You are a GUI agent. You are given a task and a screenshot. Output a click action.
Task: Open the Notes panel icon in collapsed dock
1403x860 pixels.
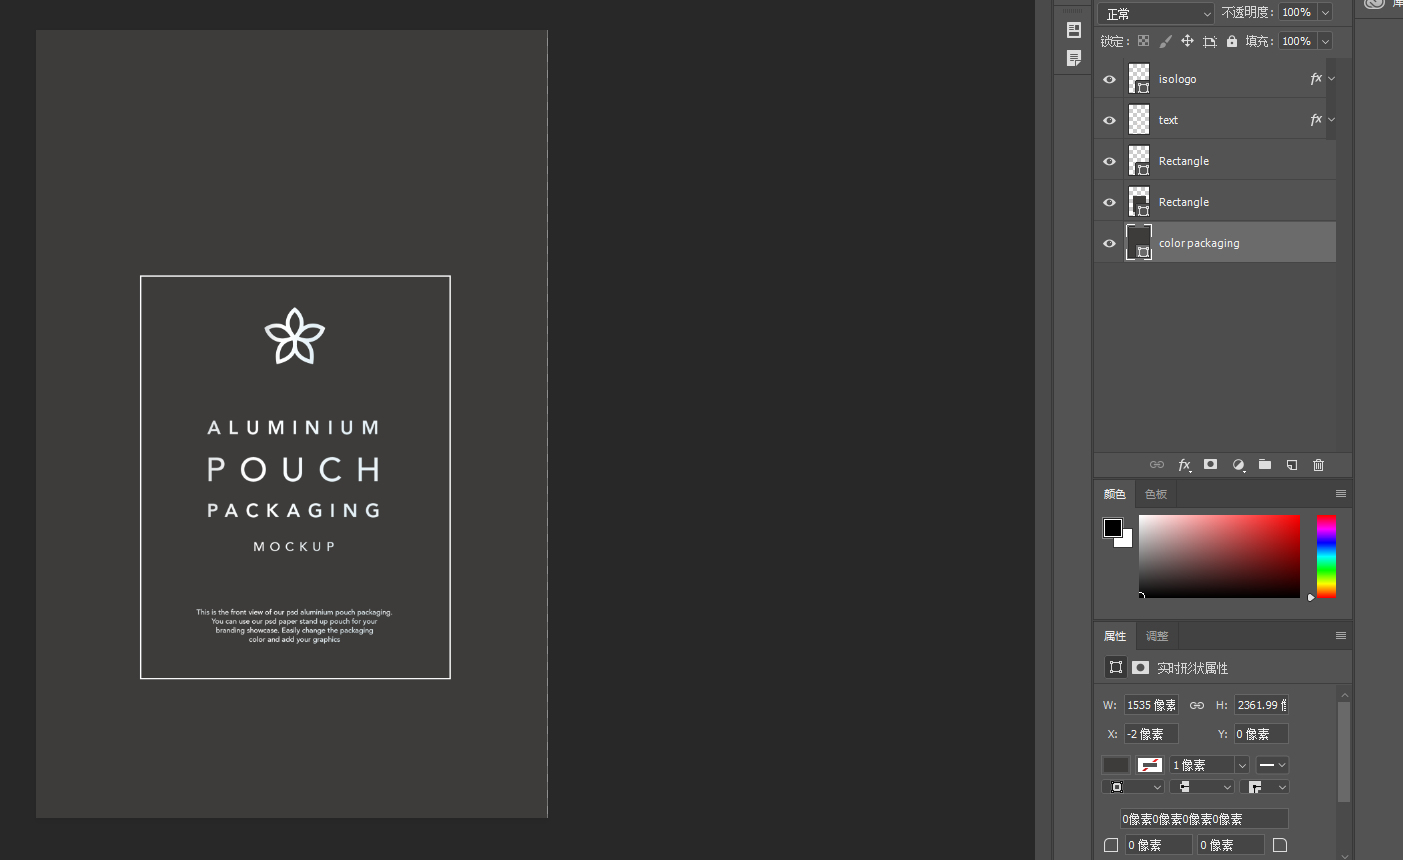click(x=1074, y=58)
